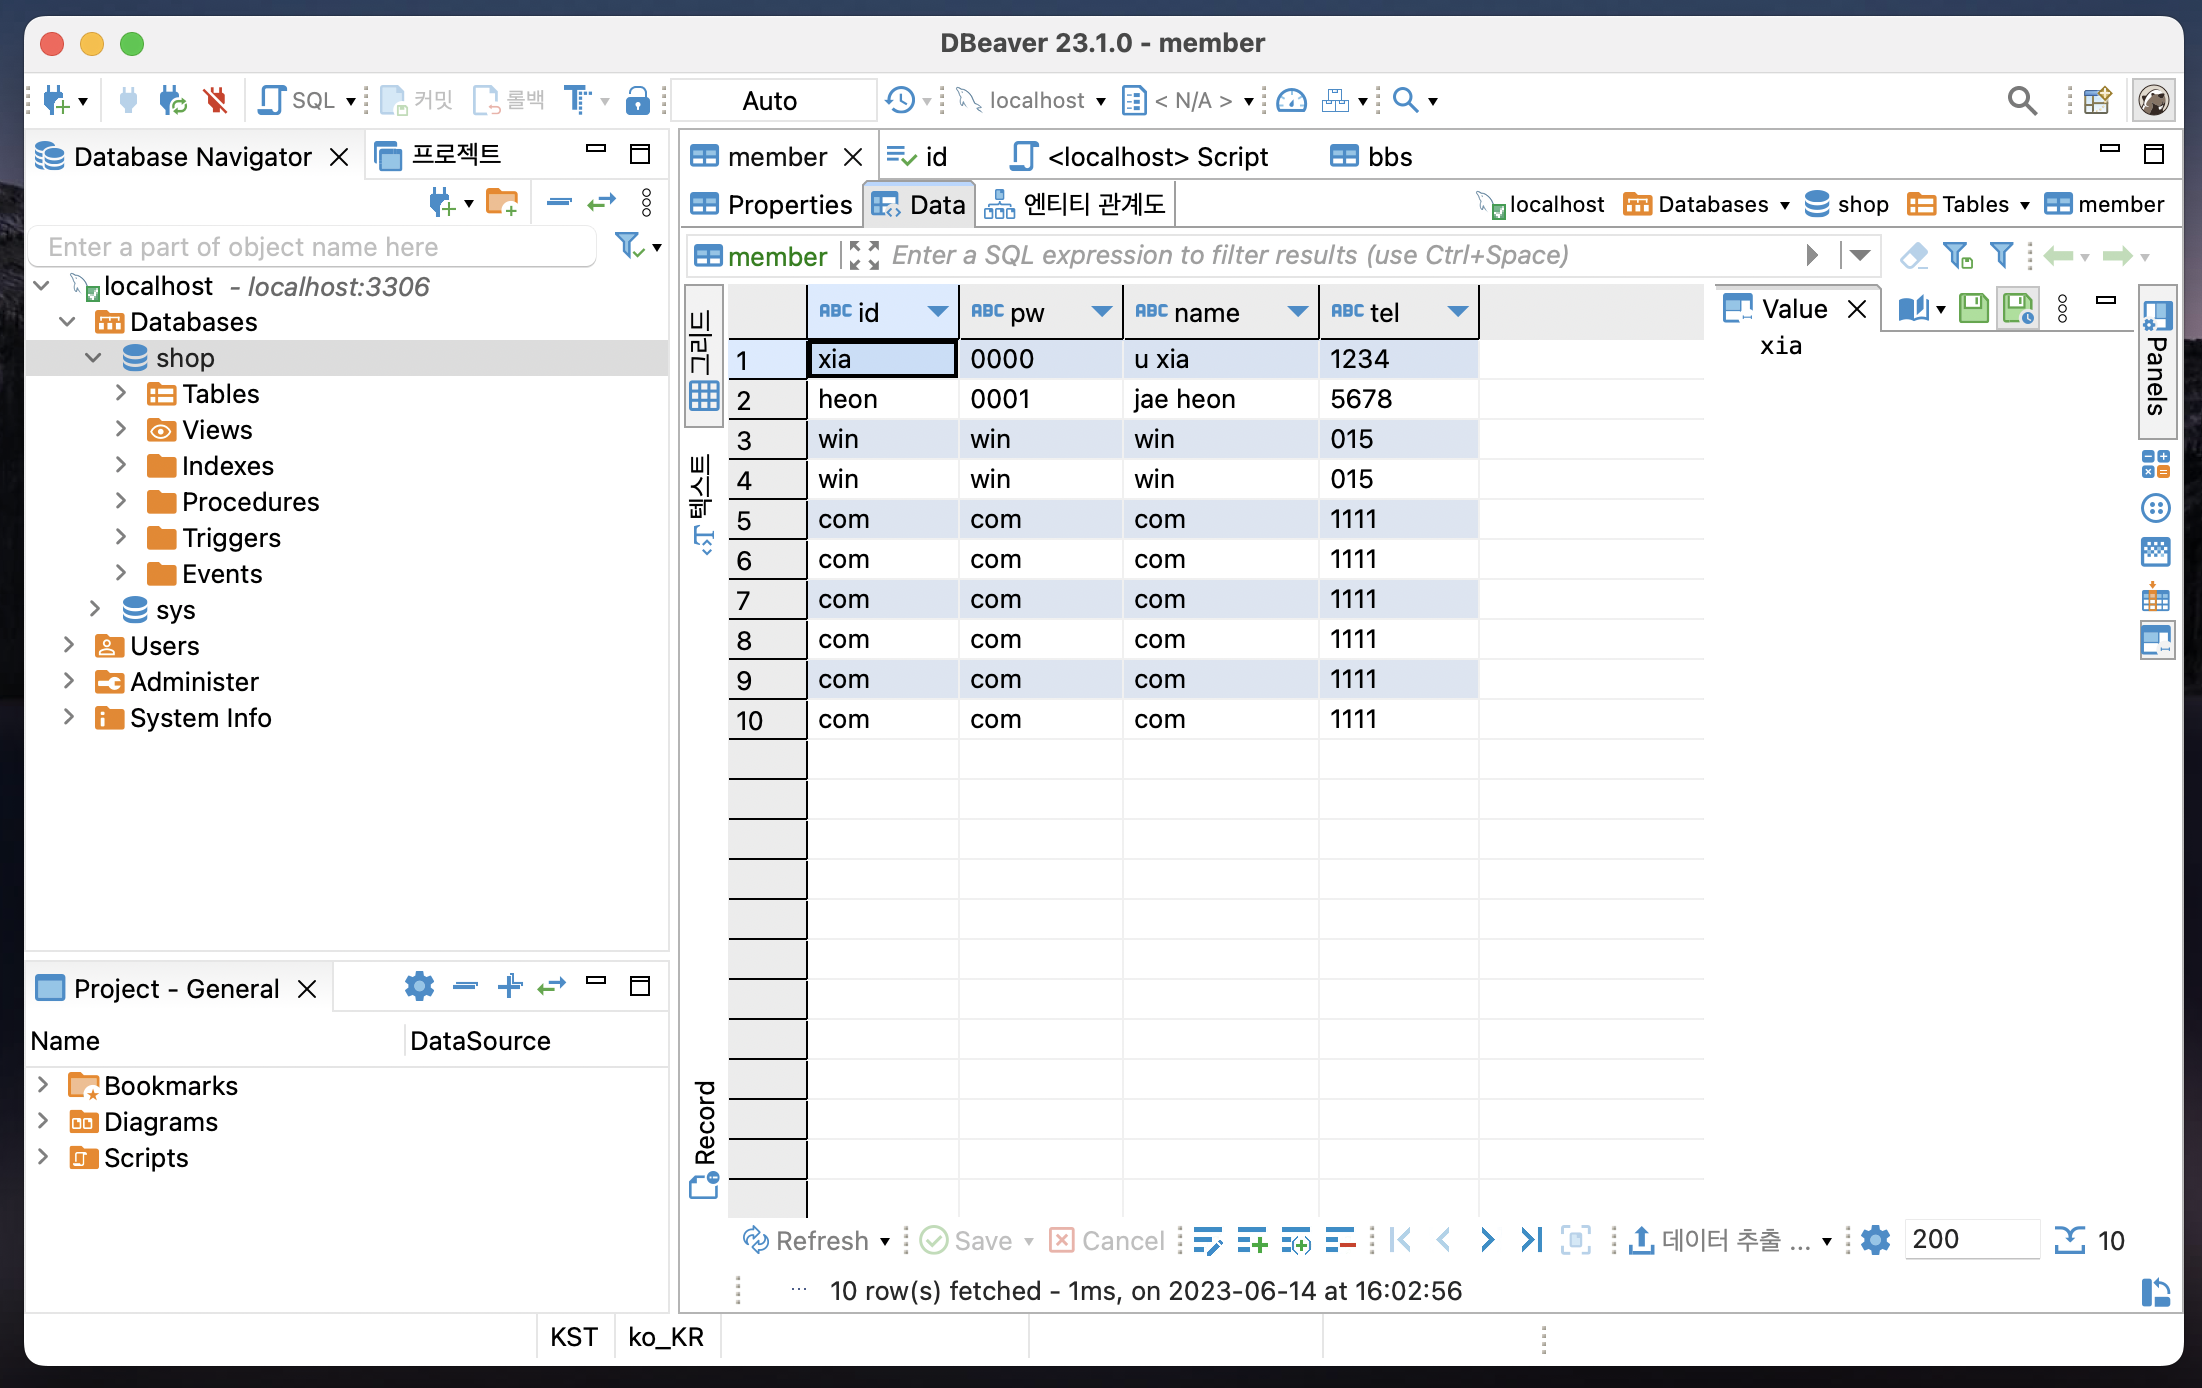
Task: Toggle the Panels side button
Action: pyautogui.click(x=2157, y=362)
